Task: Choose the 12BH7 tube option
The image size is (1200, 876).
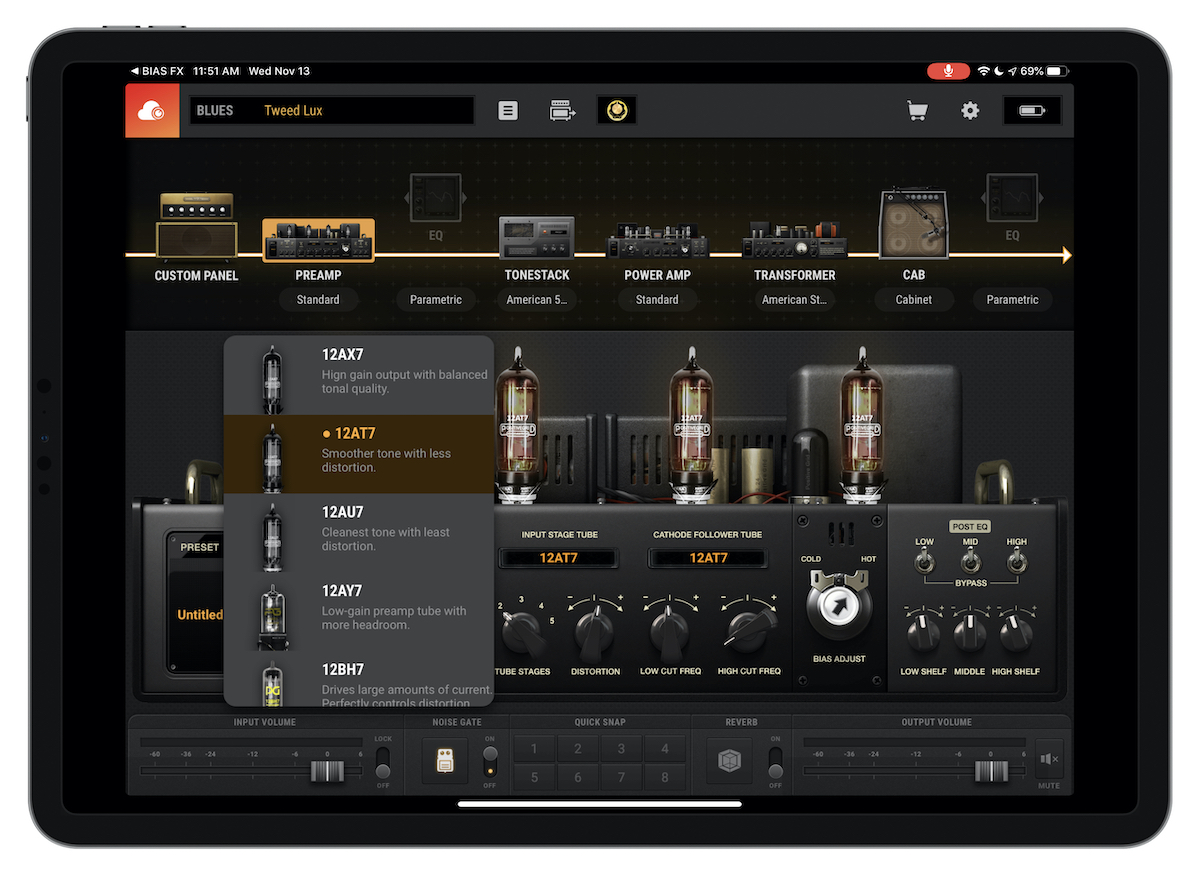Action: (x=358, y=680)
